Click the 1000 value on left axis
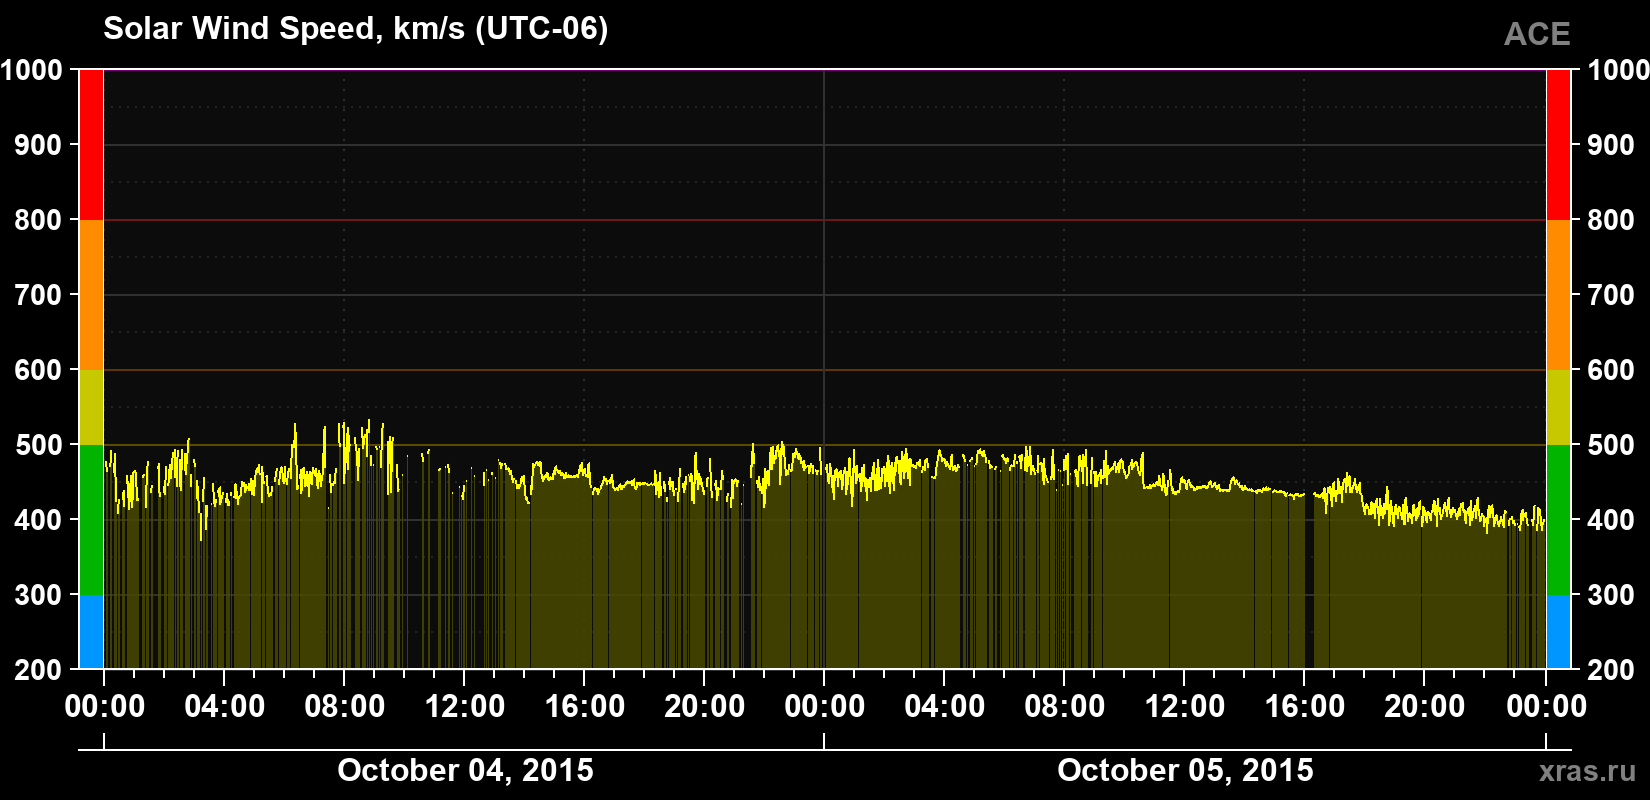1650x800 pixels. click(32, 70)
